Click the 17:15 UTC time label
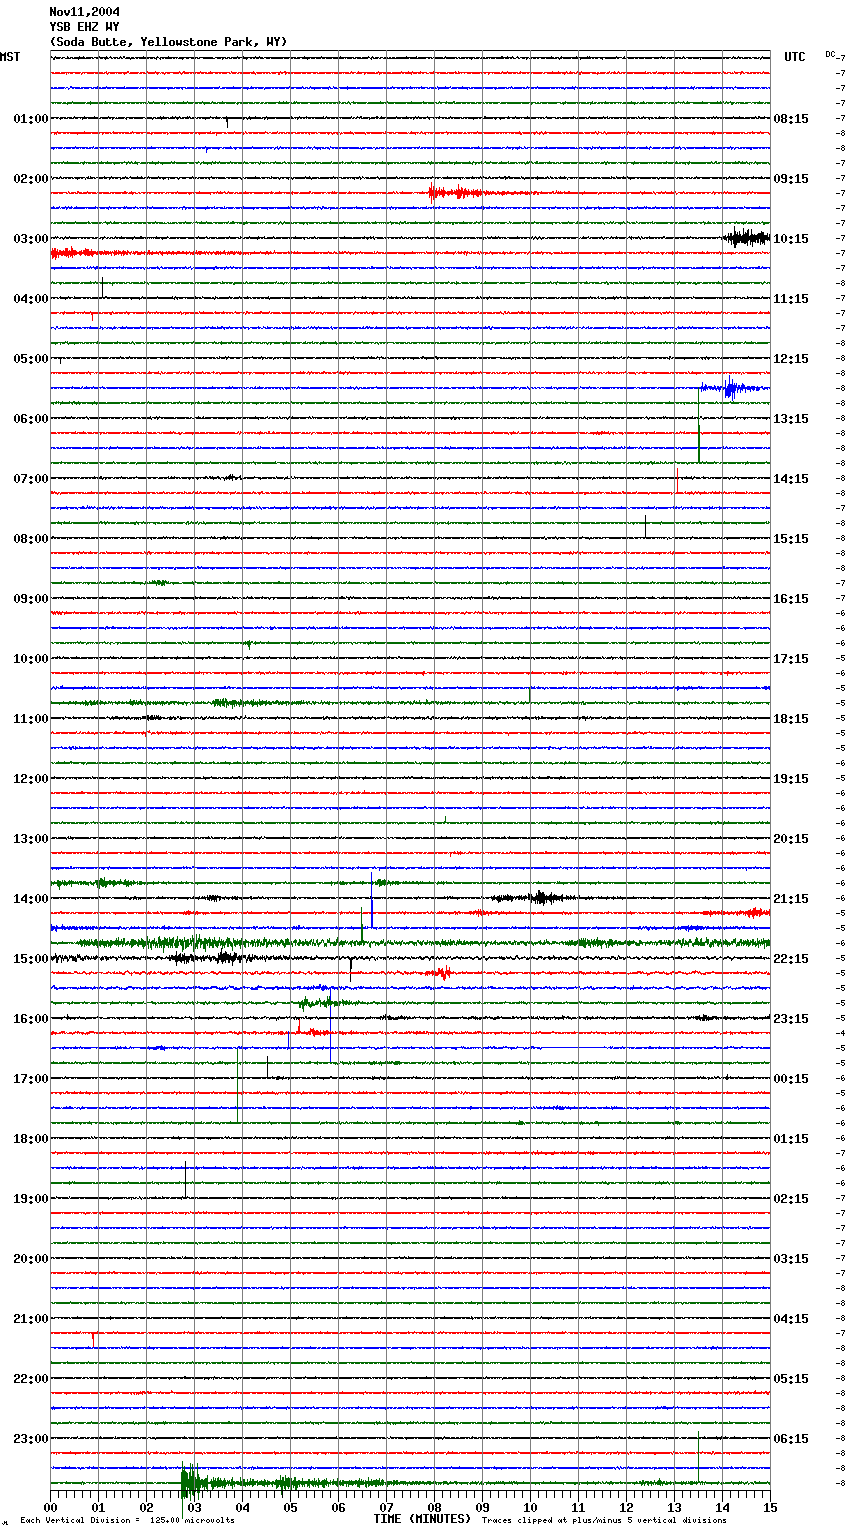Viewport: 850px width, 1534px height. click(791, 659)
